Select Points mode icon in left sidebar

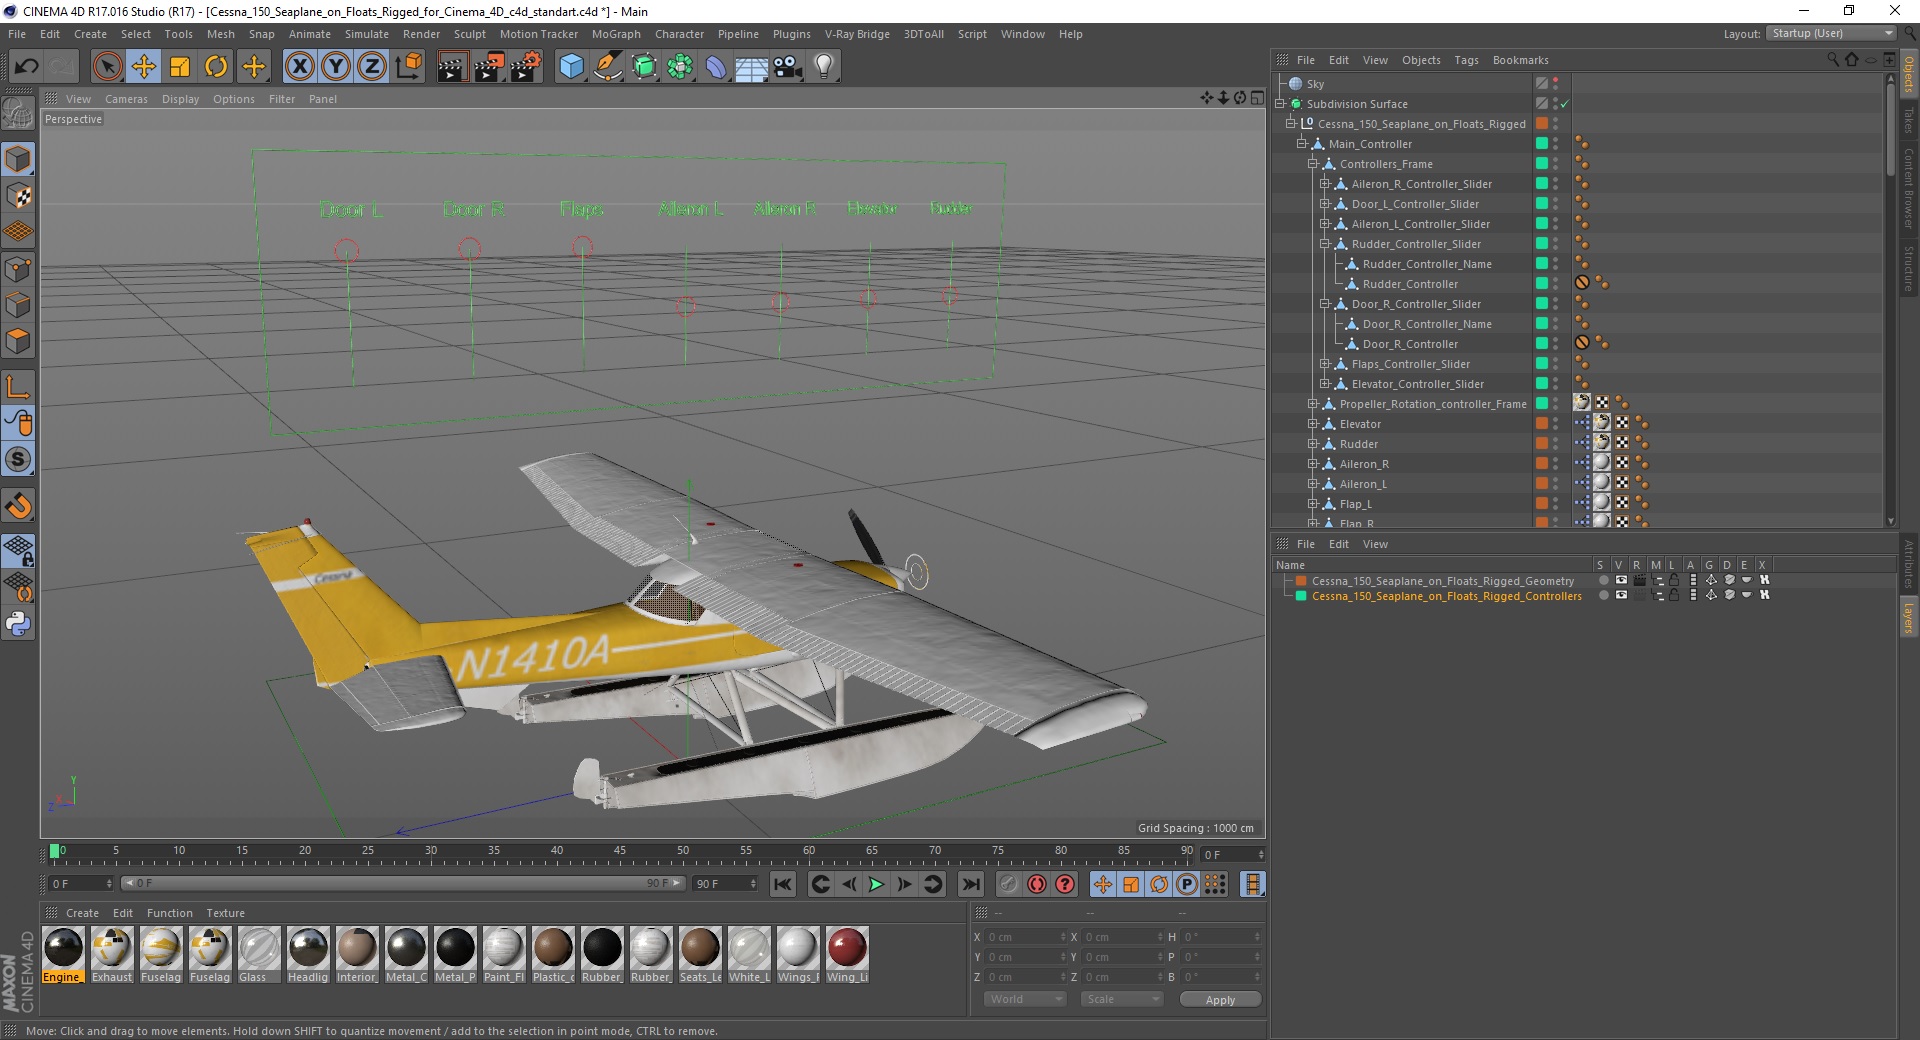coord(18,269)
